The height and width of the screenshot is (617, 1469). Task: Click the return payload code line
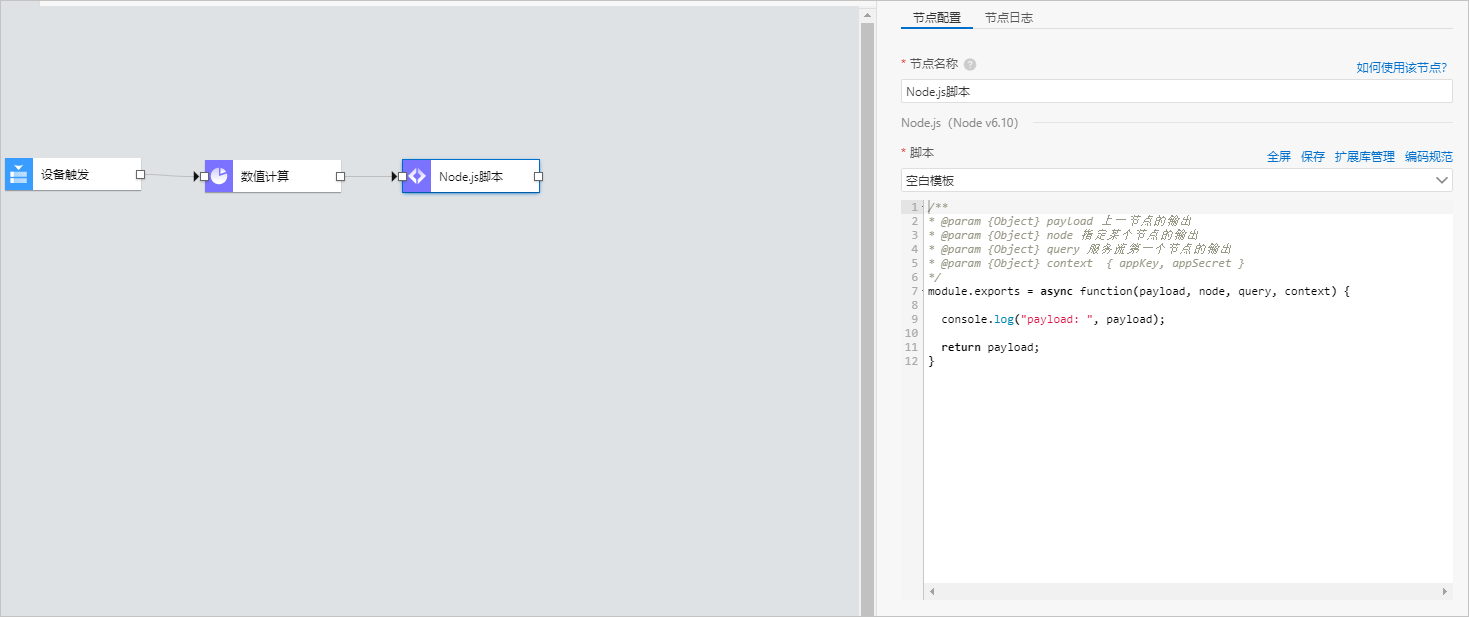[x=991, y=347]
